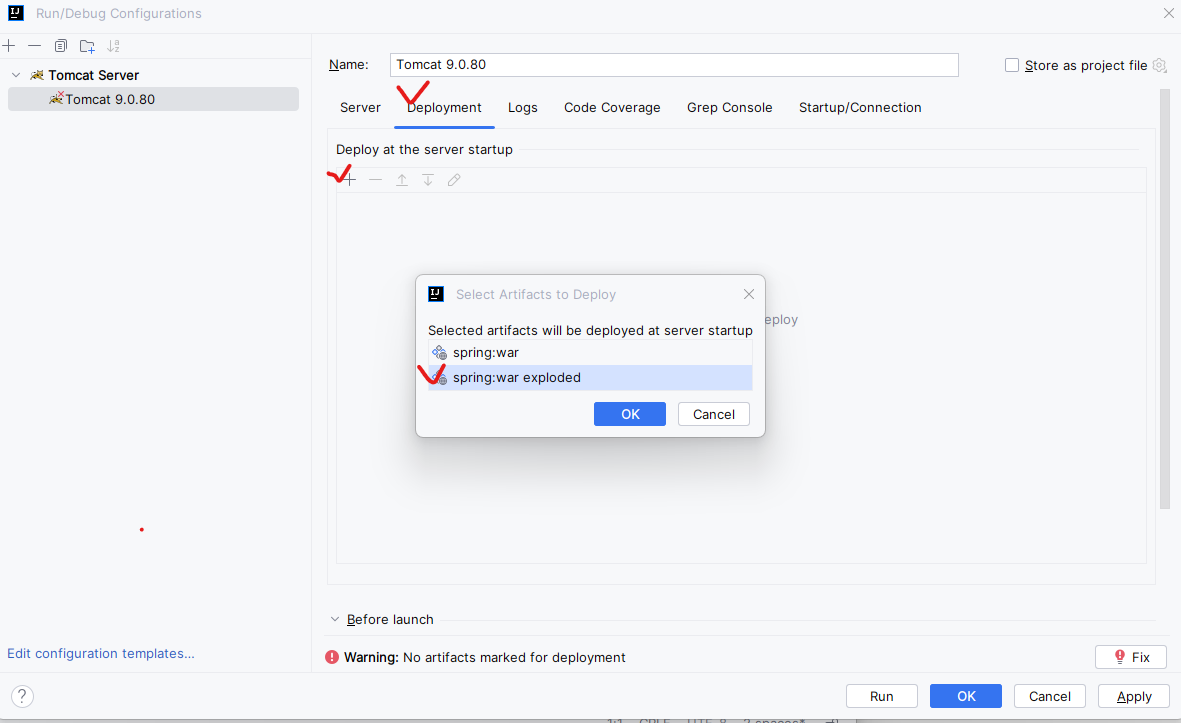Copy the selected configuration
The height and width of the screenshot is (723, 1181).
(61, 46)
